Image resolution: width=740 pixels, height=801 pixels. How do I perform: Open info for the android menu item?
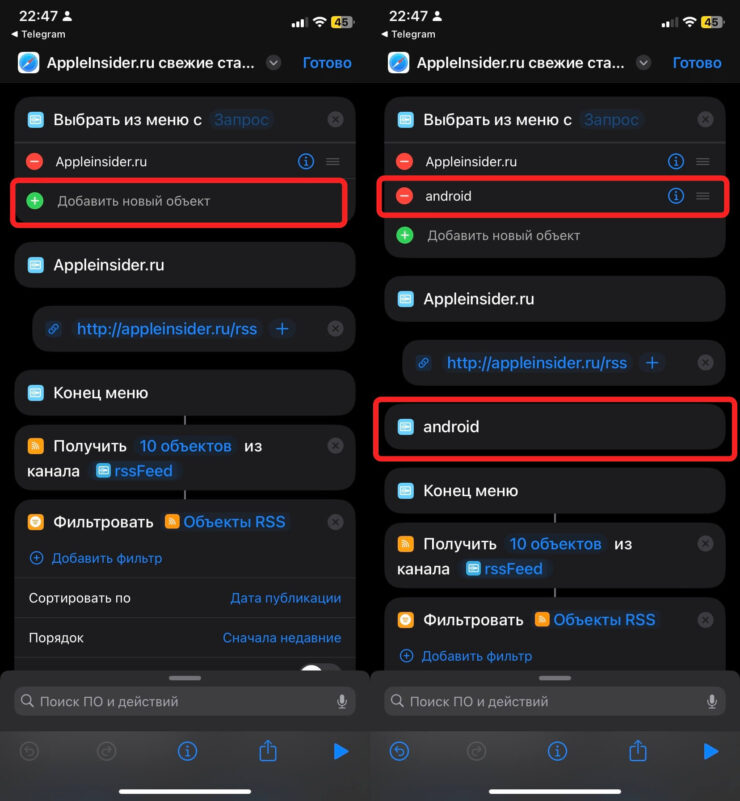click(x=676, y=196)
